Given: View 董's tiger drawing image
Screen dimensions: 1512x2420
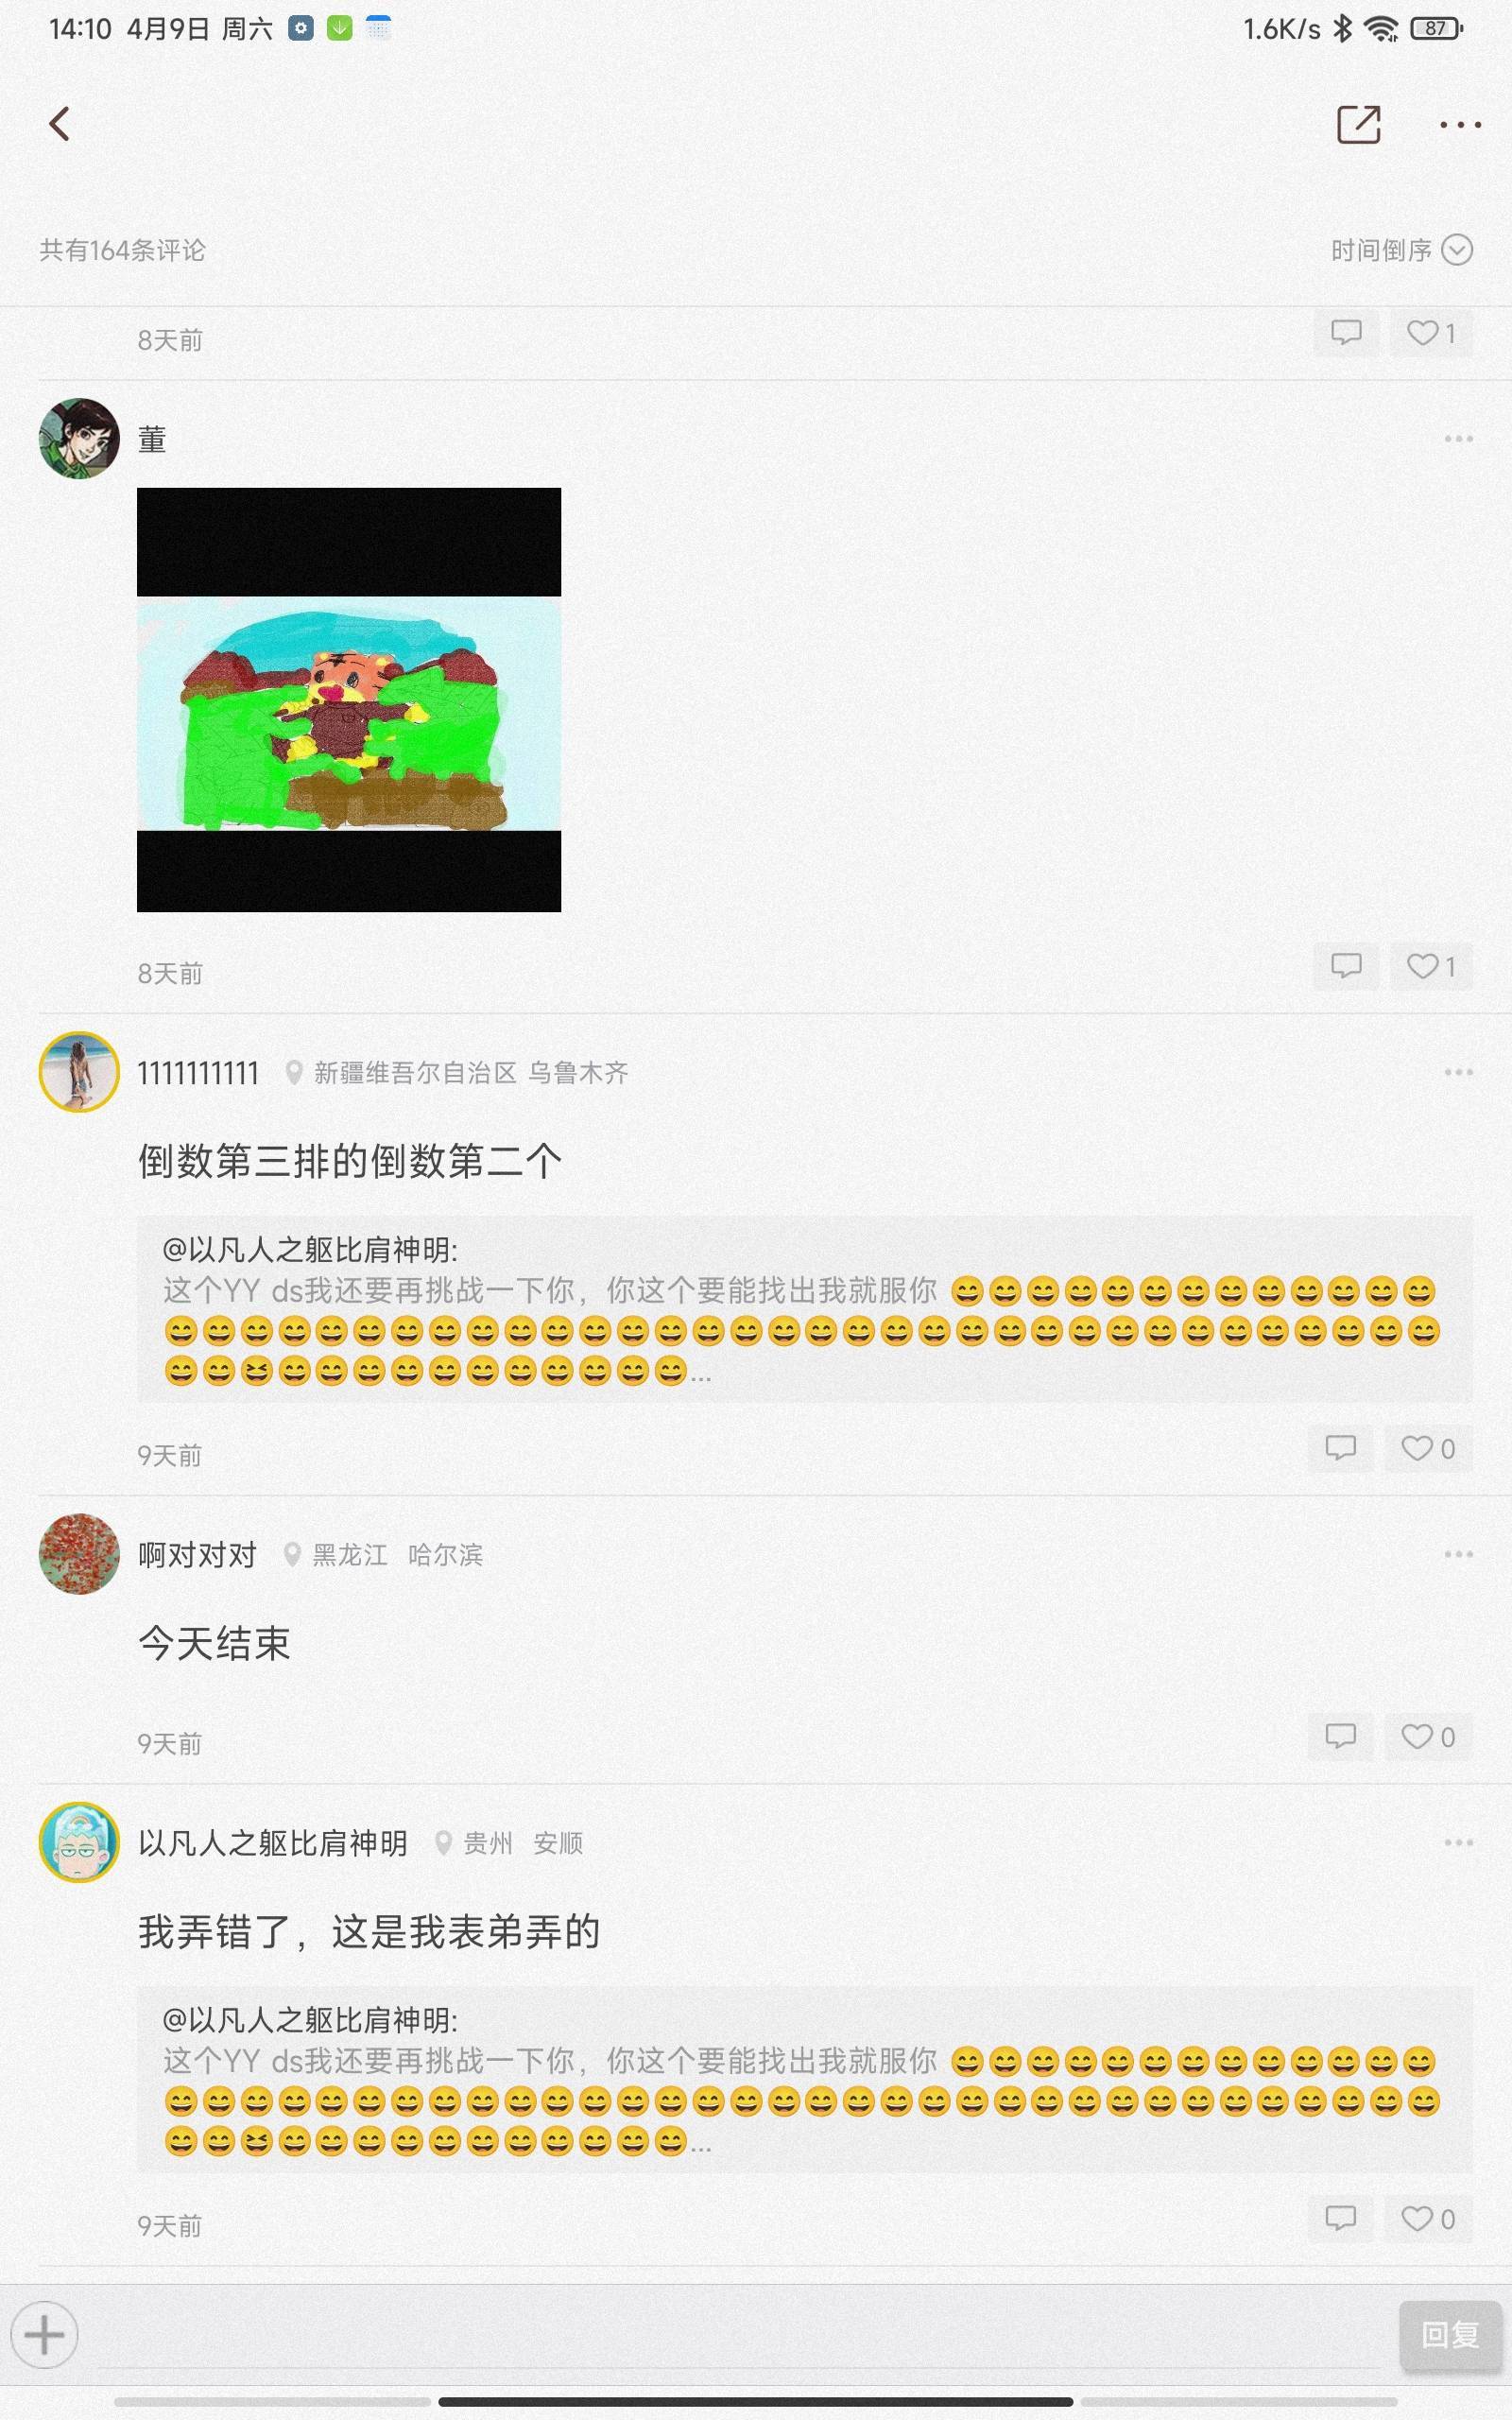Looking at the screenshot, I should pyautogui.click(x=349, y=700).
